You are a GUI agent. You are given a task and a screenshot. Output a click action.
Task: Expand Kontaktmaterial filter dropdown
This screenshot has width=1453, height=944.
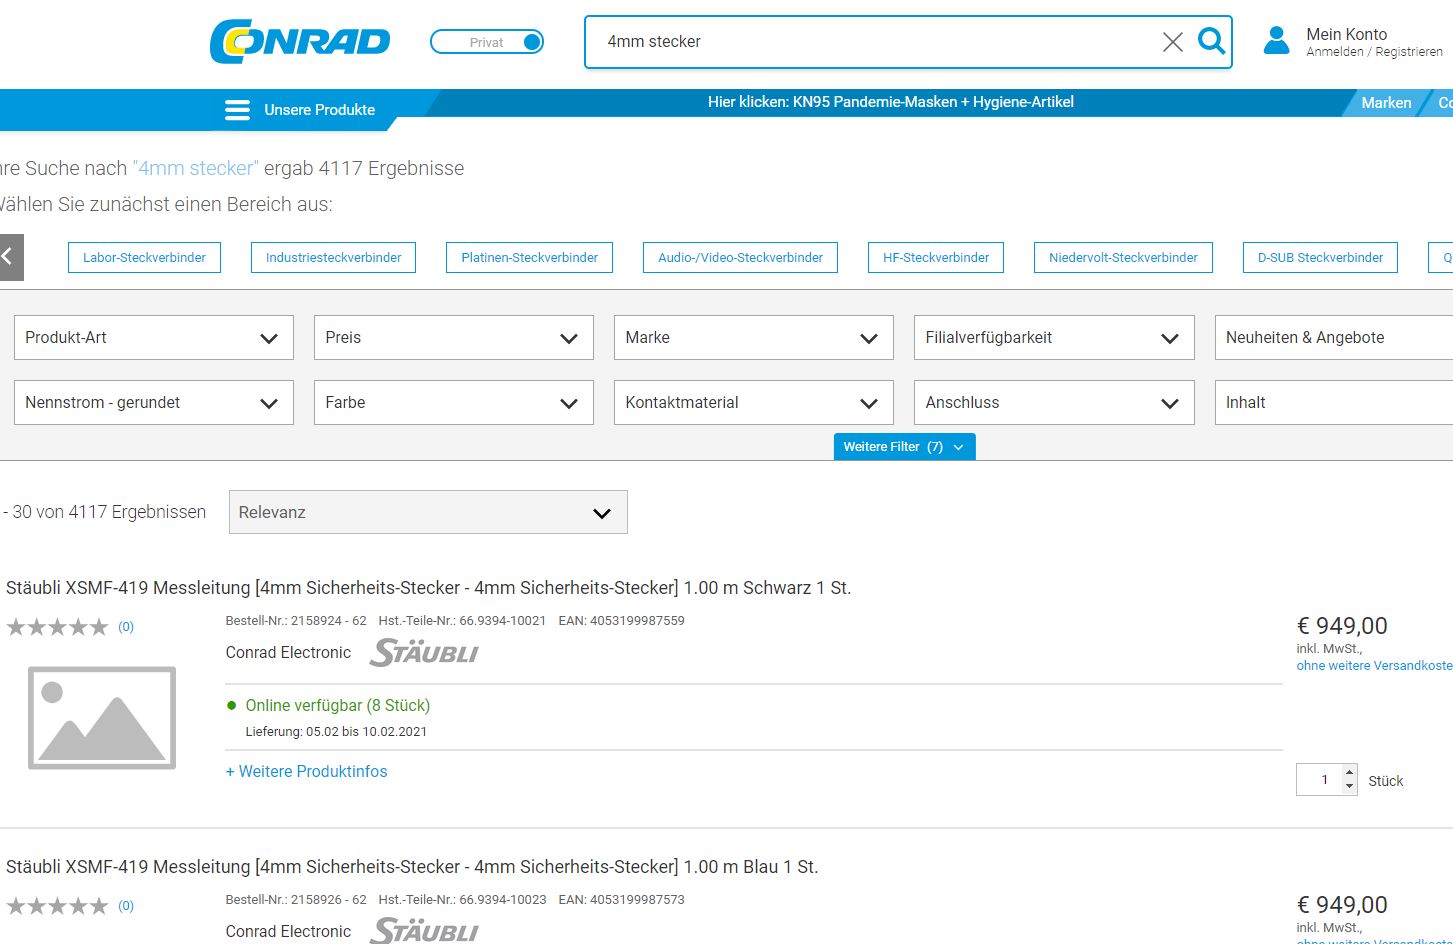754,403
